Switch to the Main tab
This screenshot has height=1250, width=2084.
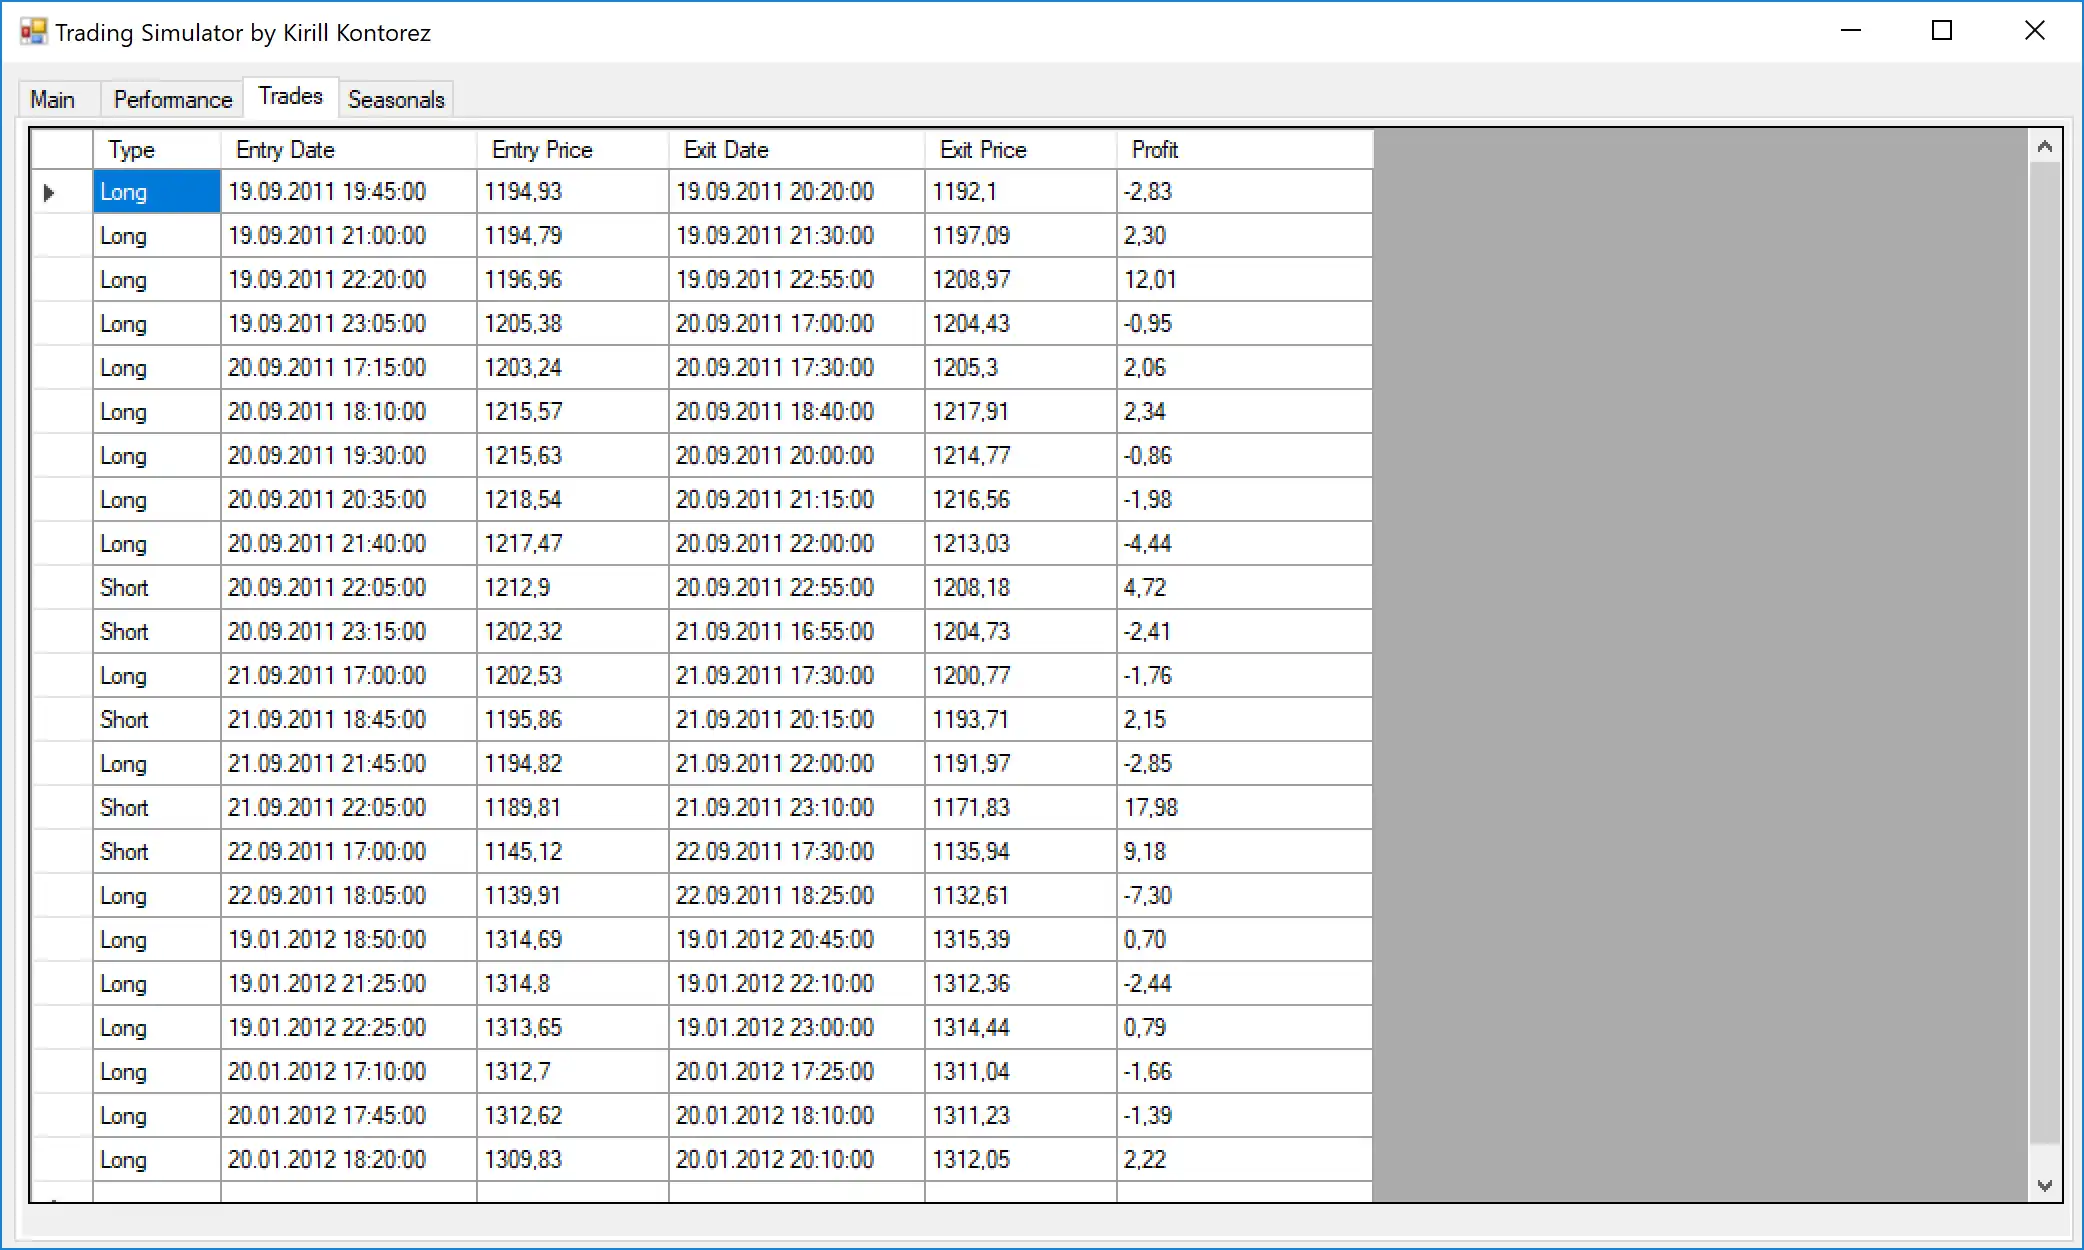53,100
